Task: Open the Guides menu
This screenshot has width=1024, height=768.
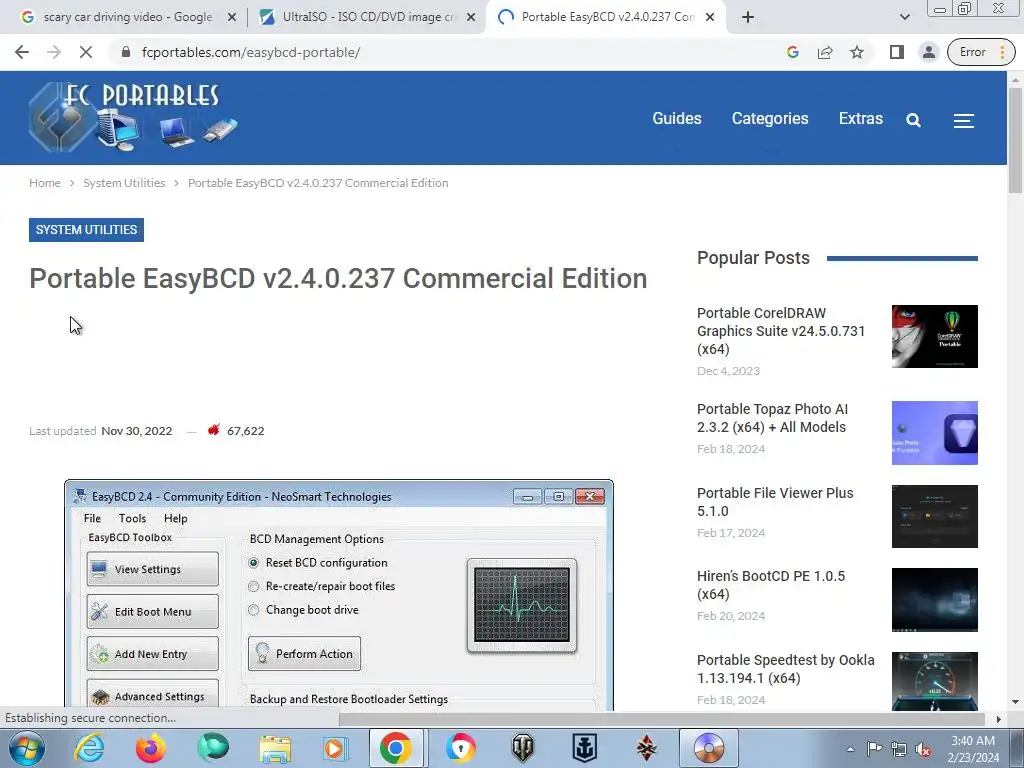Action: pos(677,118)
